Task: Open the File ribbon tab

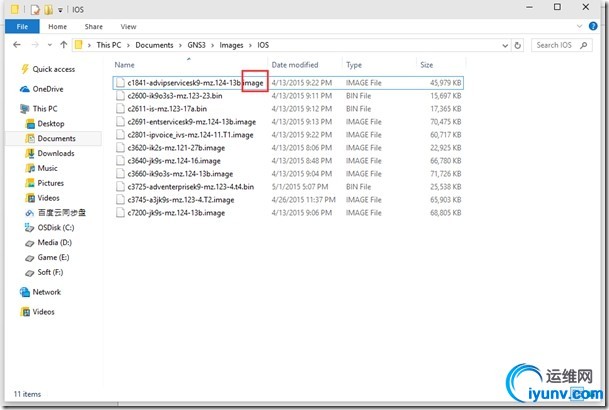Action: pos(22,26)
